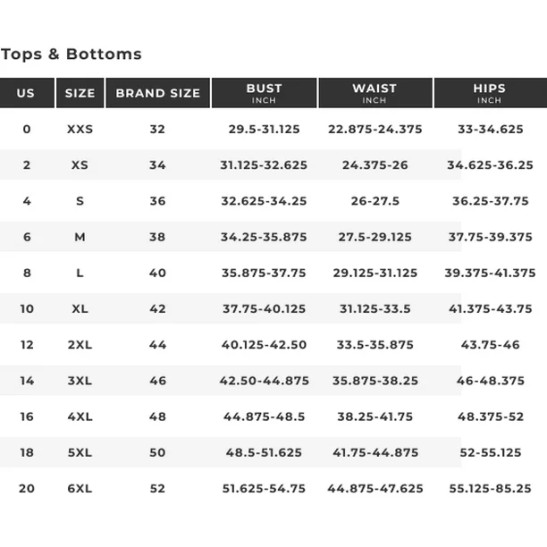Image resolution: width=547 pixels, height=547 pixels.
Task: Click brand size 36 in S row
Action: 157,201
